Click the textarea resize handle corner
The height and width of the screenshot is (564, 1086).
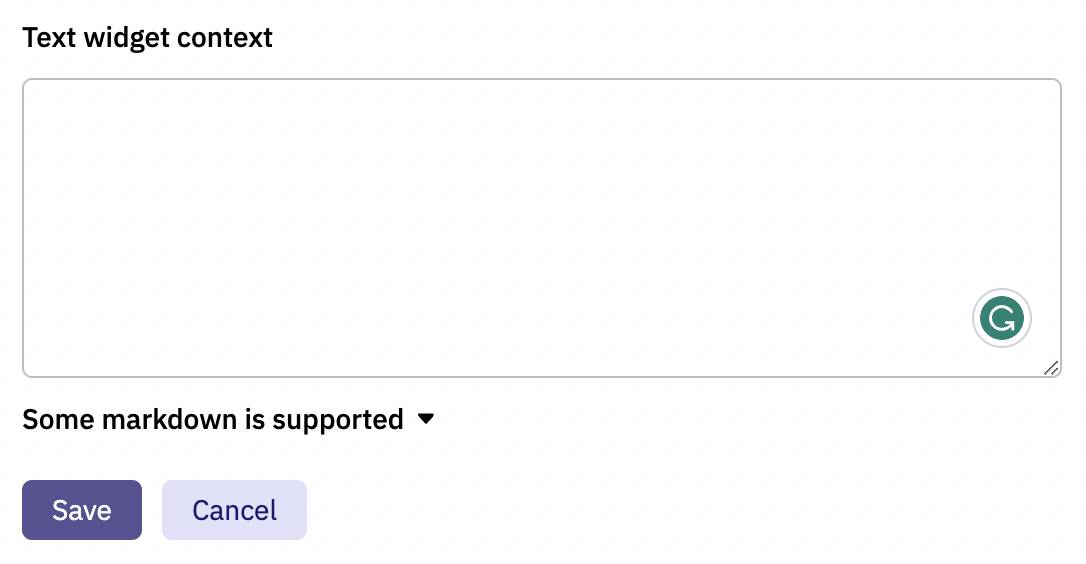click(x=1051, y=368)
